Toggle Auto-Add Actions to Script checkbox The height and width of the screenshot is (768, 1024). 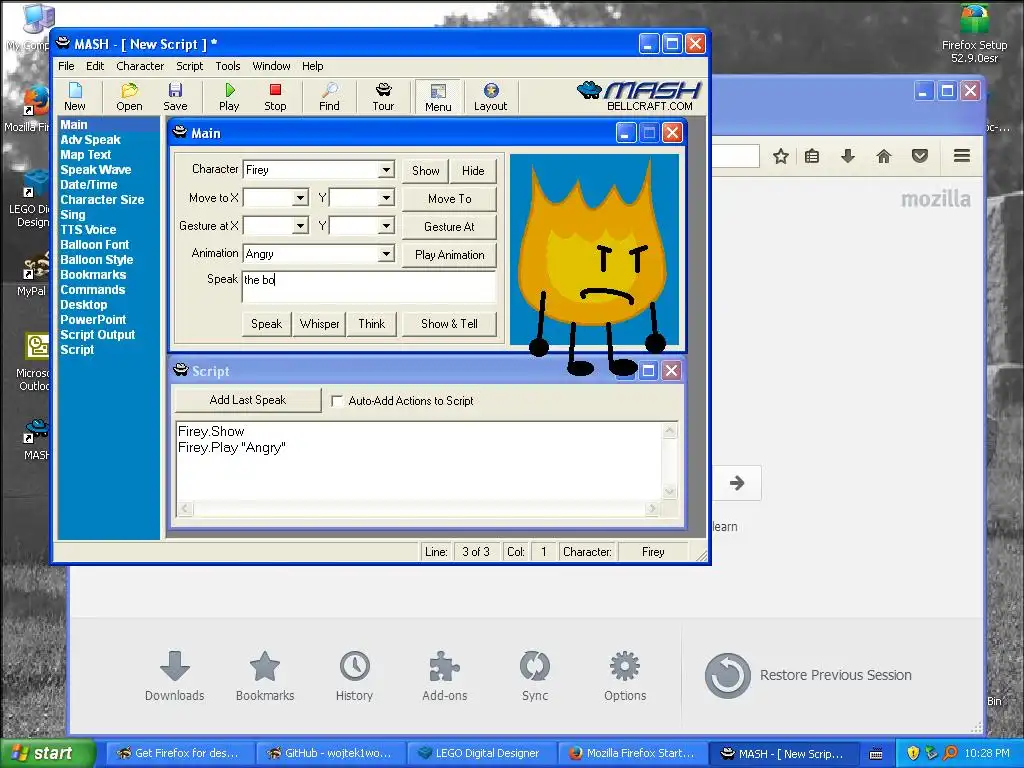pos(337,400)
